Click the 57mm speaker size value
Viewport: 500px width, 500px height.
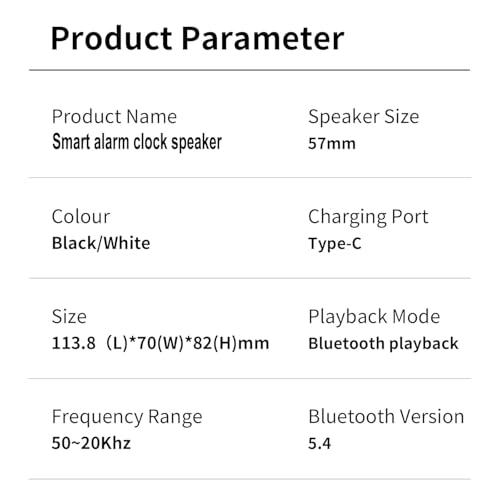332,144
